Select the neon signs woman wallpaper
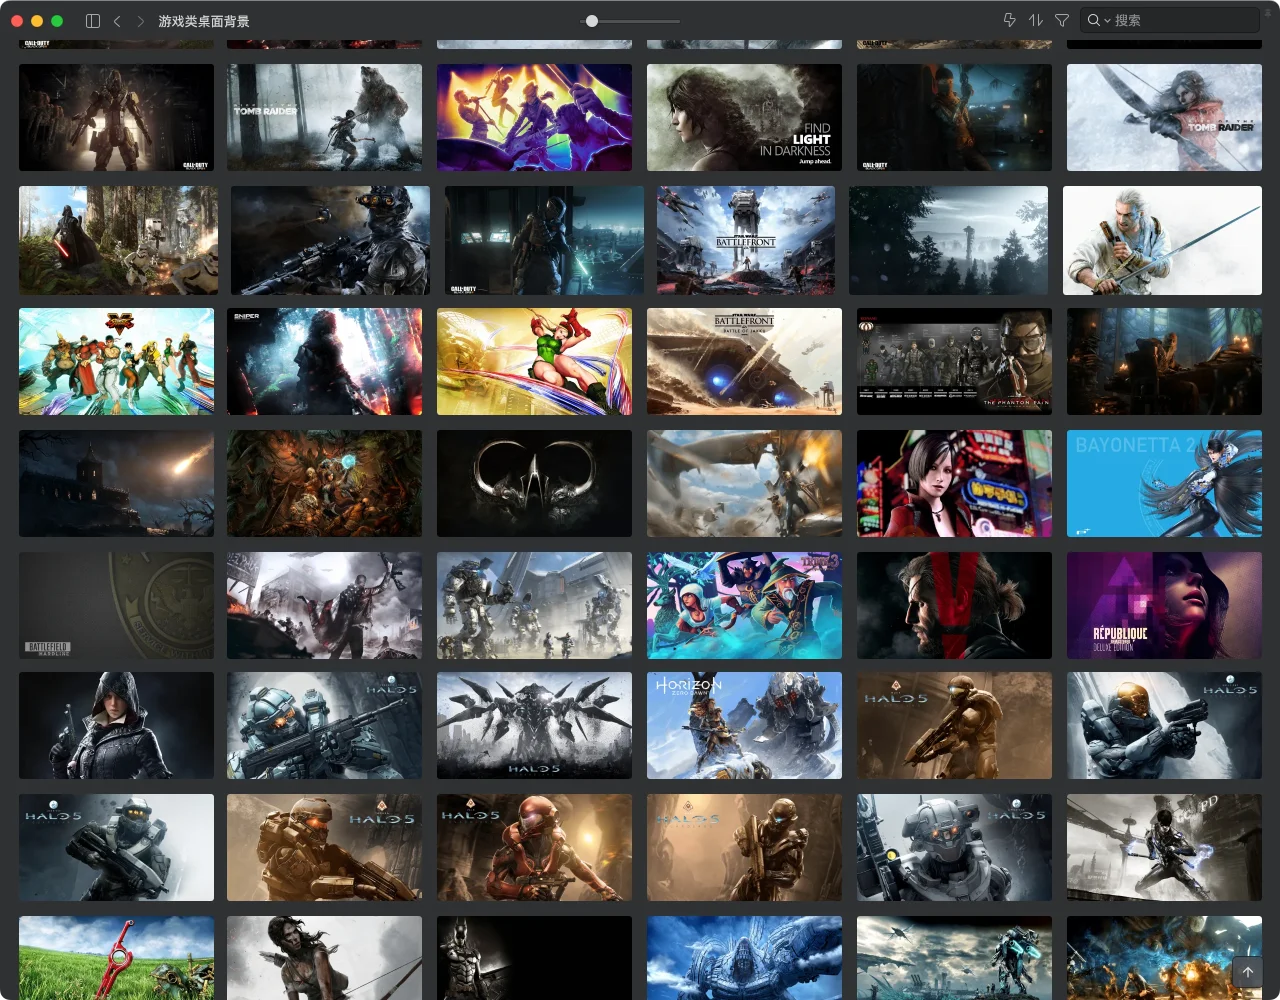1280x1000 pixels. (x=954, y=484)
